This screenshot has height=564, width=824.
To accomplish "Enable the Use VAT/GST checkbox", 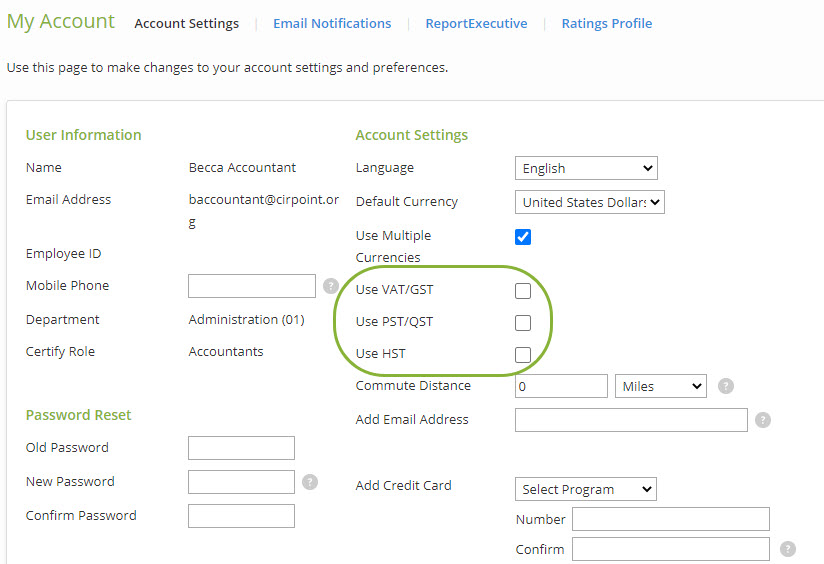I will pyautogui.click(x=523, y=291).
